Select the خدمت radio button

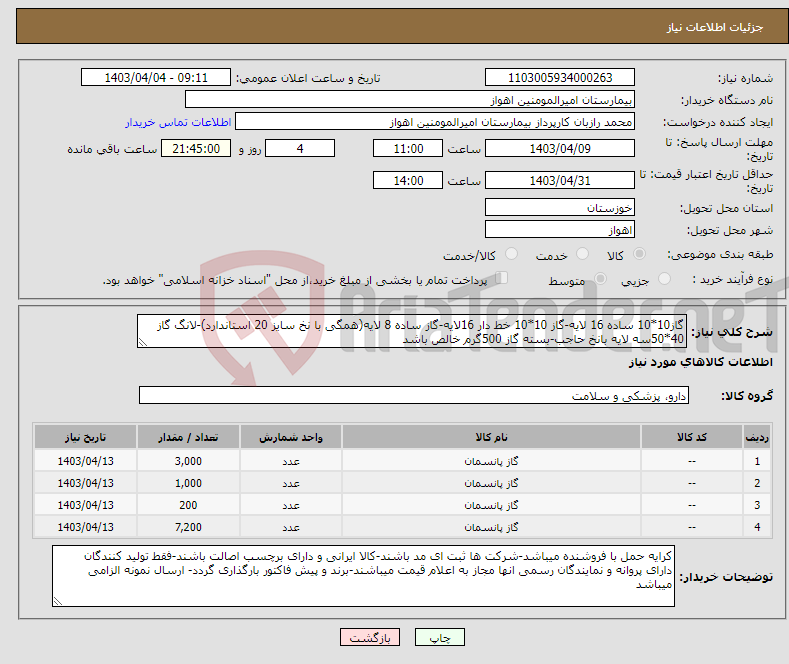(582, 254)
